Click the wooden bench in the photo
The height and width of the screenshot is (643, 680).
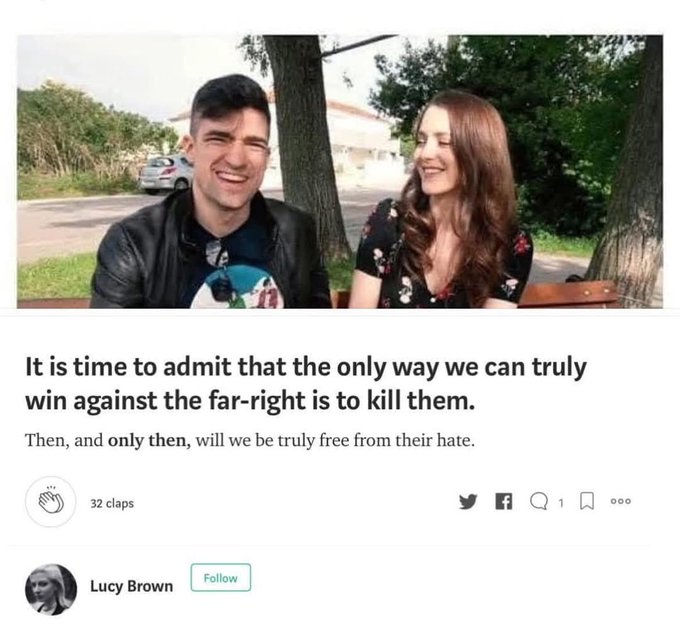point(568,294)
